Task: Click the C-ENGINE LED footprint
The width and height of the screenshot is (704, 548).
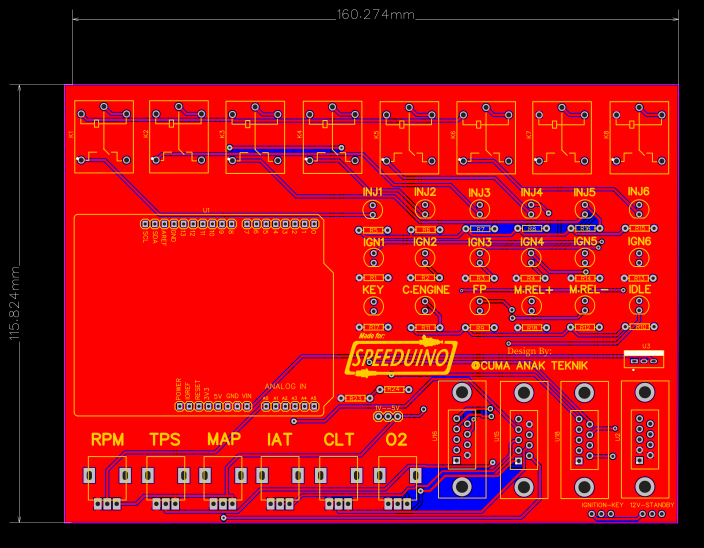Action: click(426, 308)
